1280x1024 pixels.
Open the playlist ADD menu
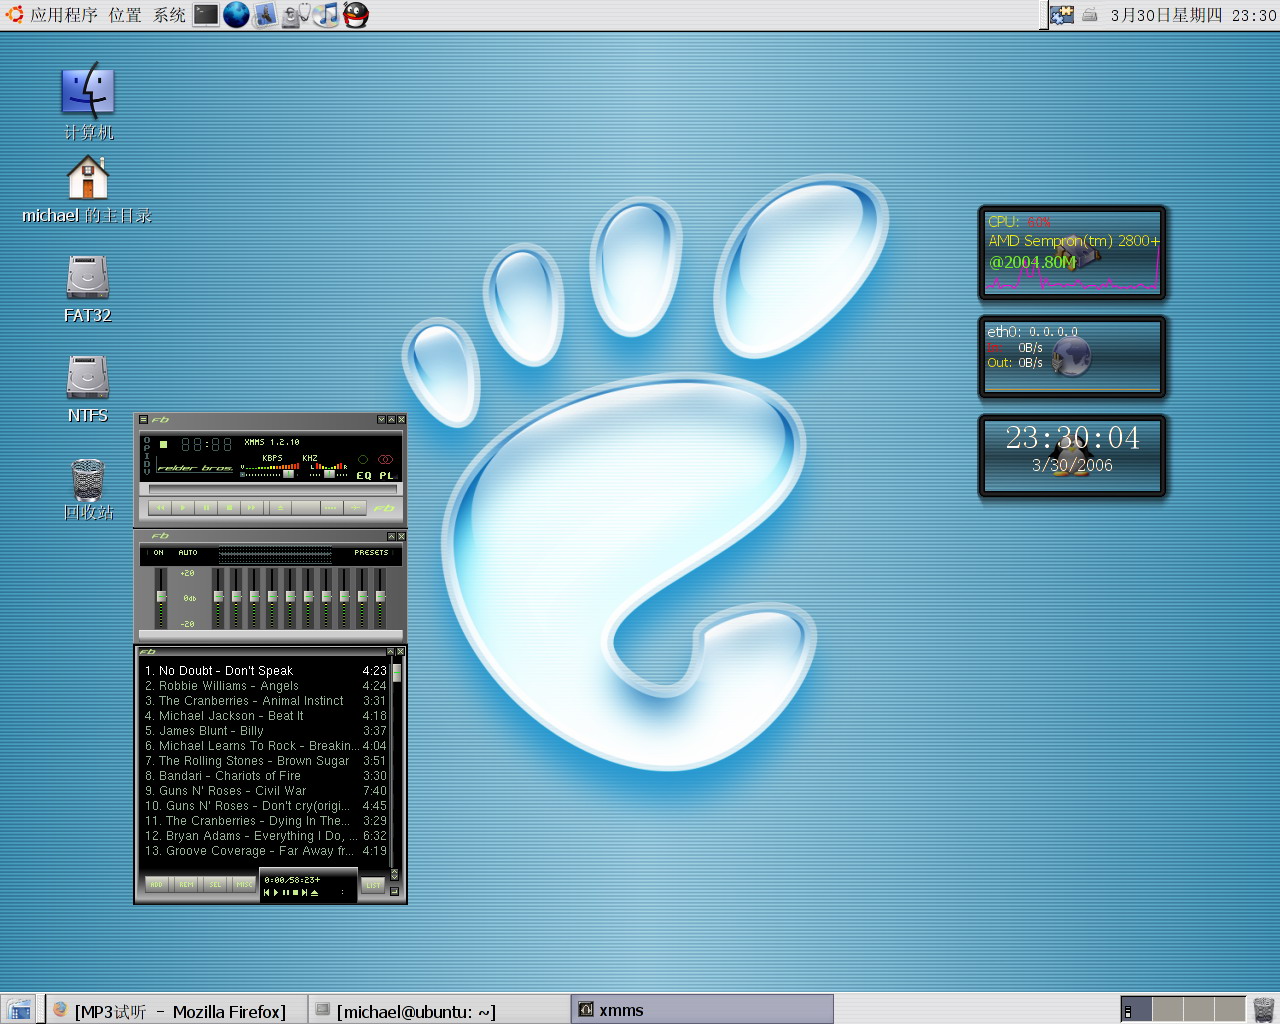click(x=157, y=884)
